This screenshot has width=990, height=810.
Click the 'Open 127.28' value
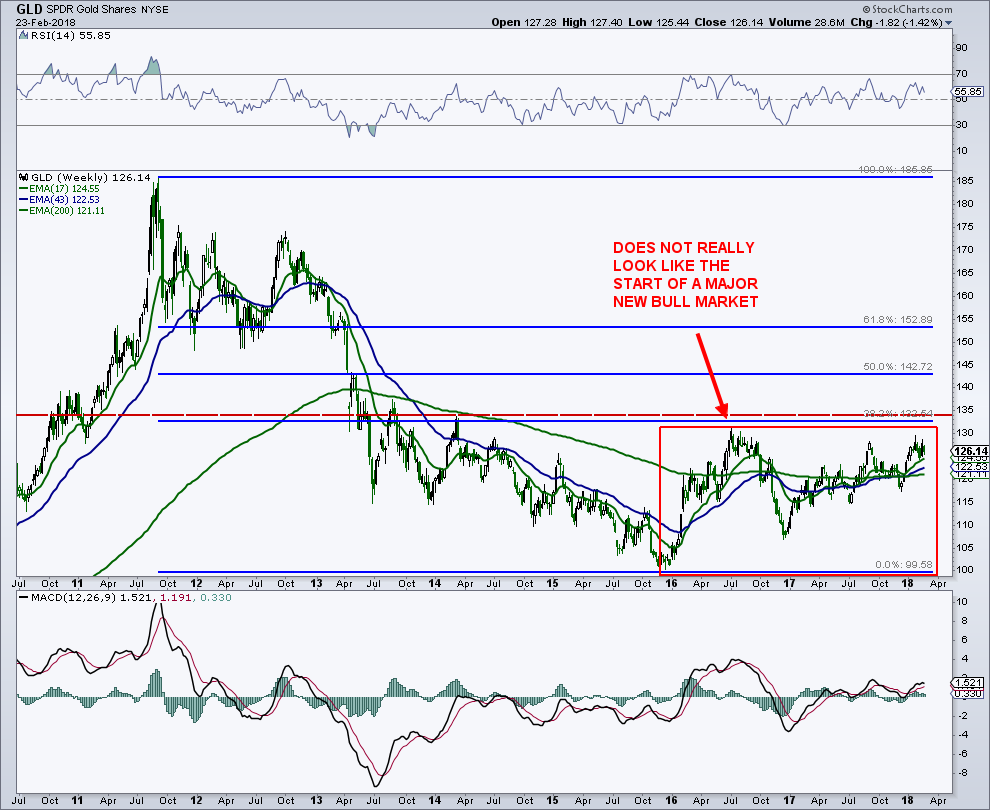click(523, 22)
